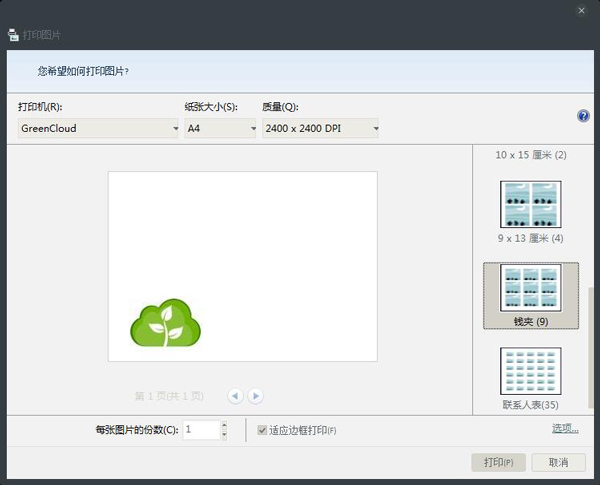Open the A4 paper size dropdown
Viewport: 600px width, 485px height.
pyautogui.click(x=220, y=128)
